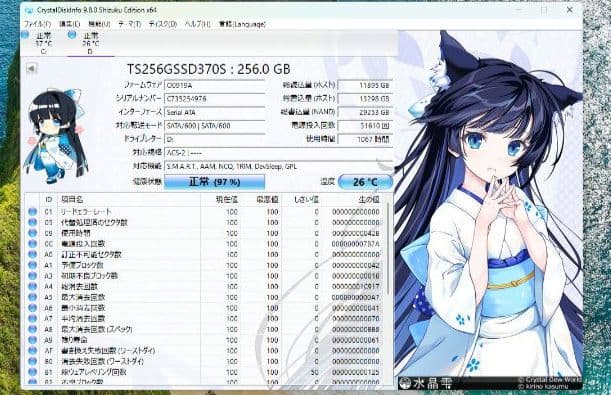Click the status orb of attribute A9
The image size is (611, 395).
point(33,340)
